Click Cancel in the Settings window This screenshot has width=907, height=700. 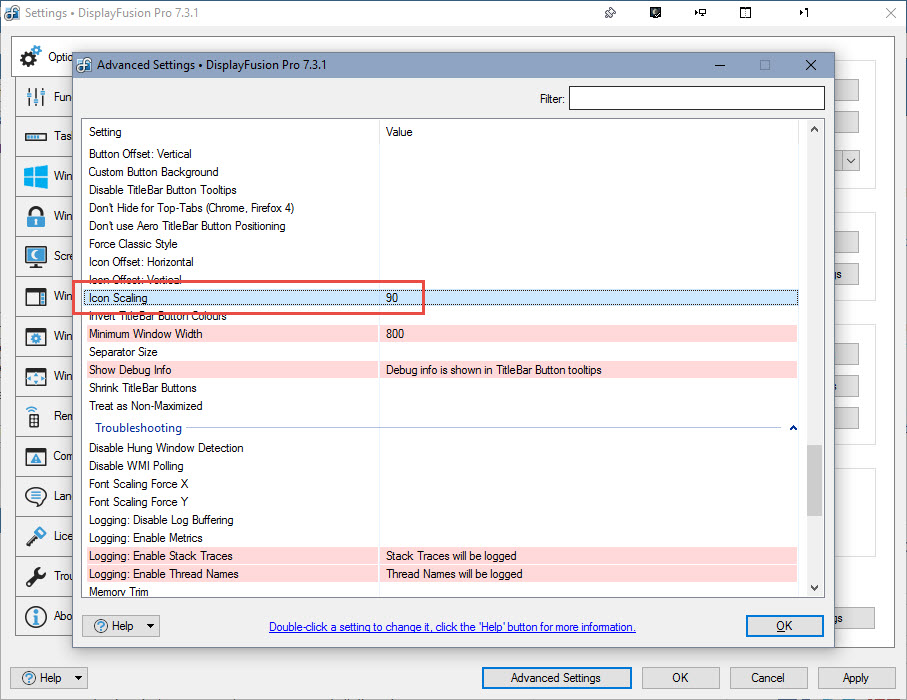pos(768,678)
